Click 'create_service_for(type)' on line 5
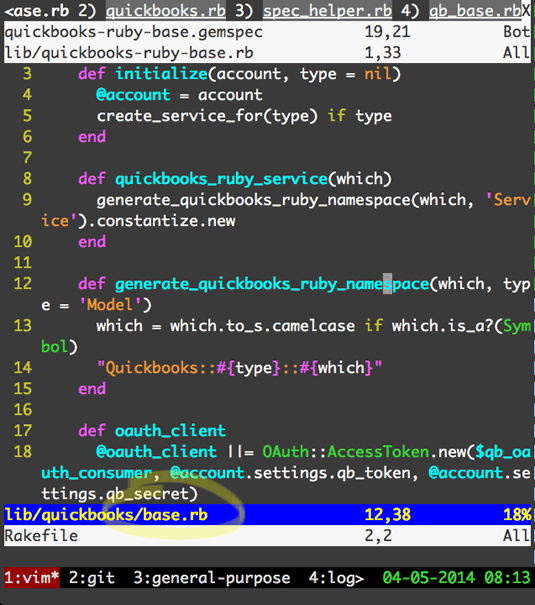The image size is (535, 605). point(207,116)
